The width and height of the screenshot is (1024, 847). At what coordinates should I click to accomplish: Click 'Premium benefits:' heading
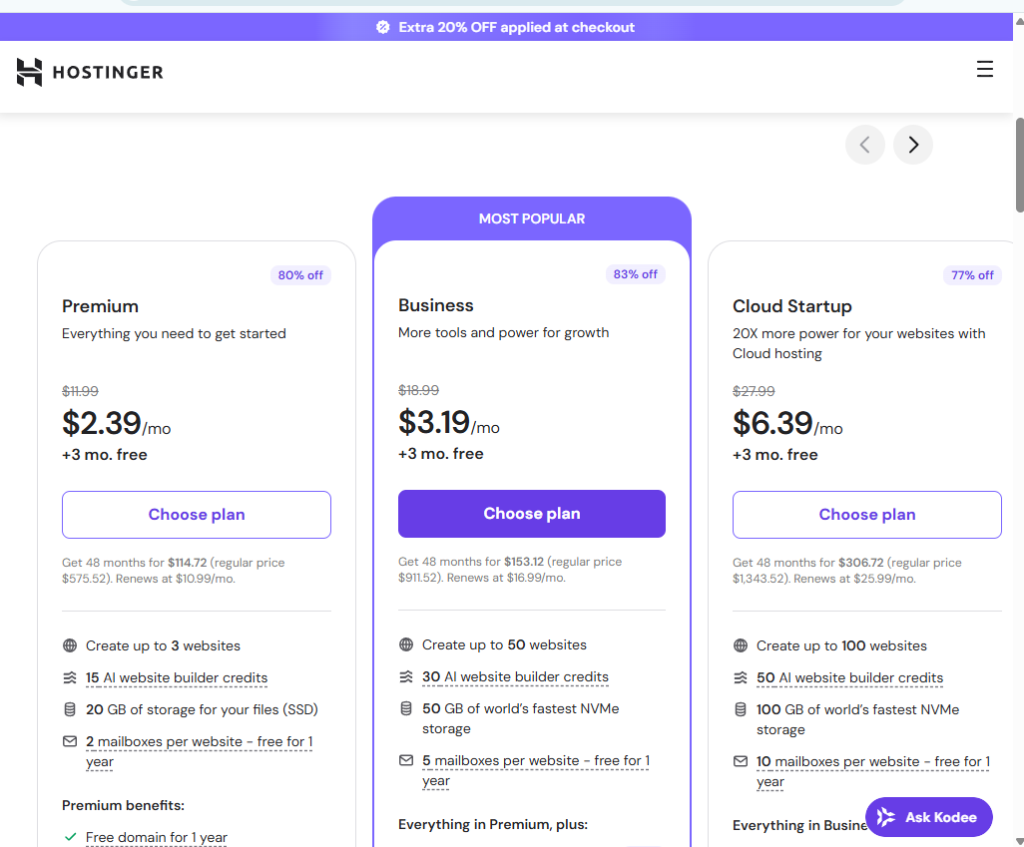(123, 805)
